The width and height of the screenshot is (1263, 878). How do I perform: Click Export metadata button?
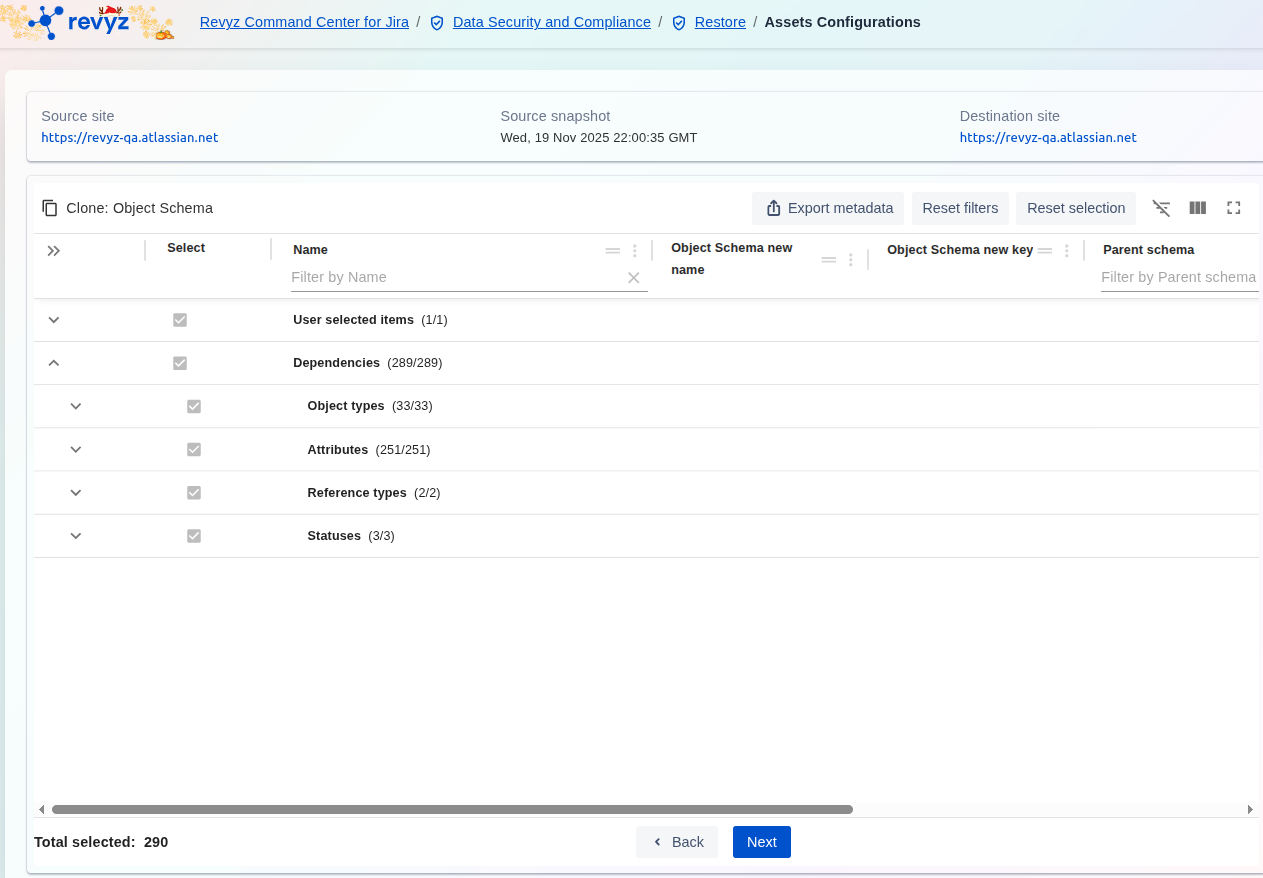click(828, 208)
